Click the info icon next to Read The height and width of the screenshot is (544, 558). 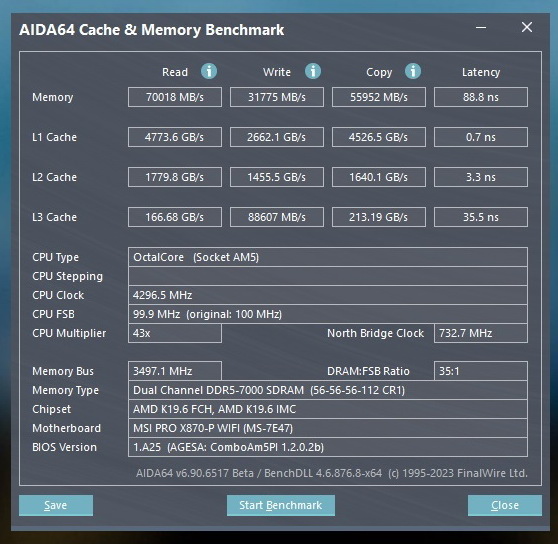click(x=209, y=71)
